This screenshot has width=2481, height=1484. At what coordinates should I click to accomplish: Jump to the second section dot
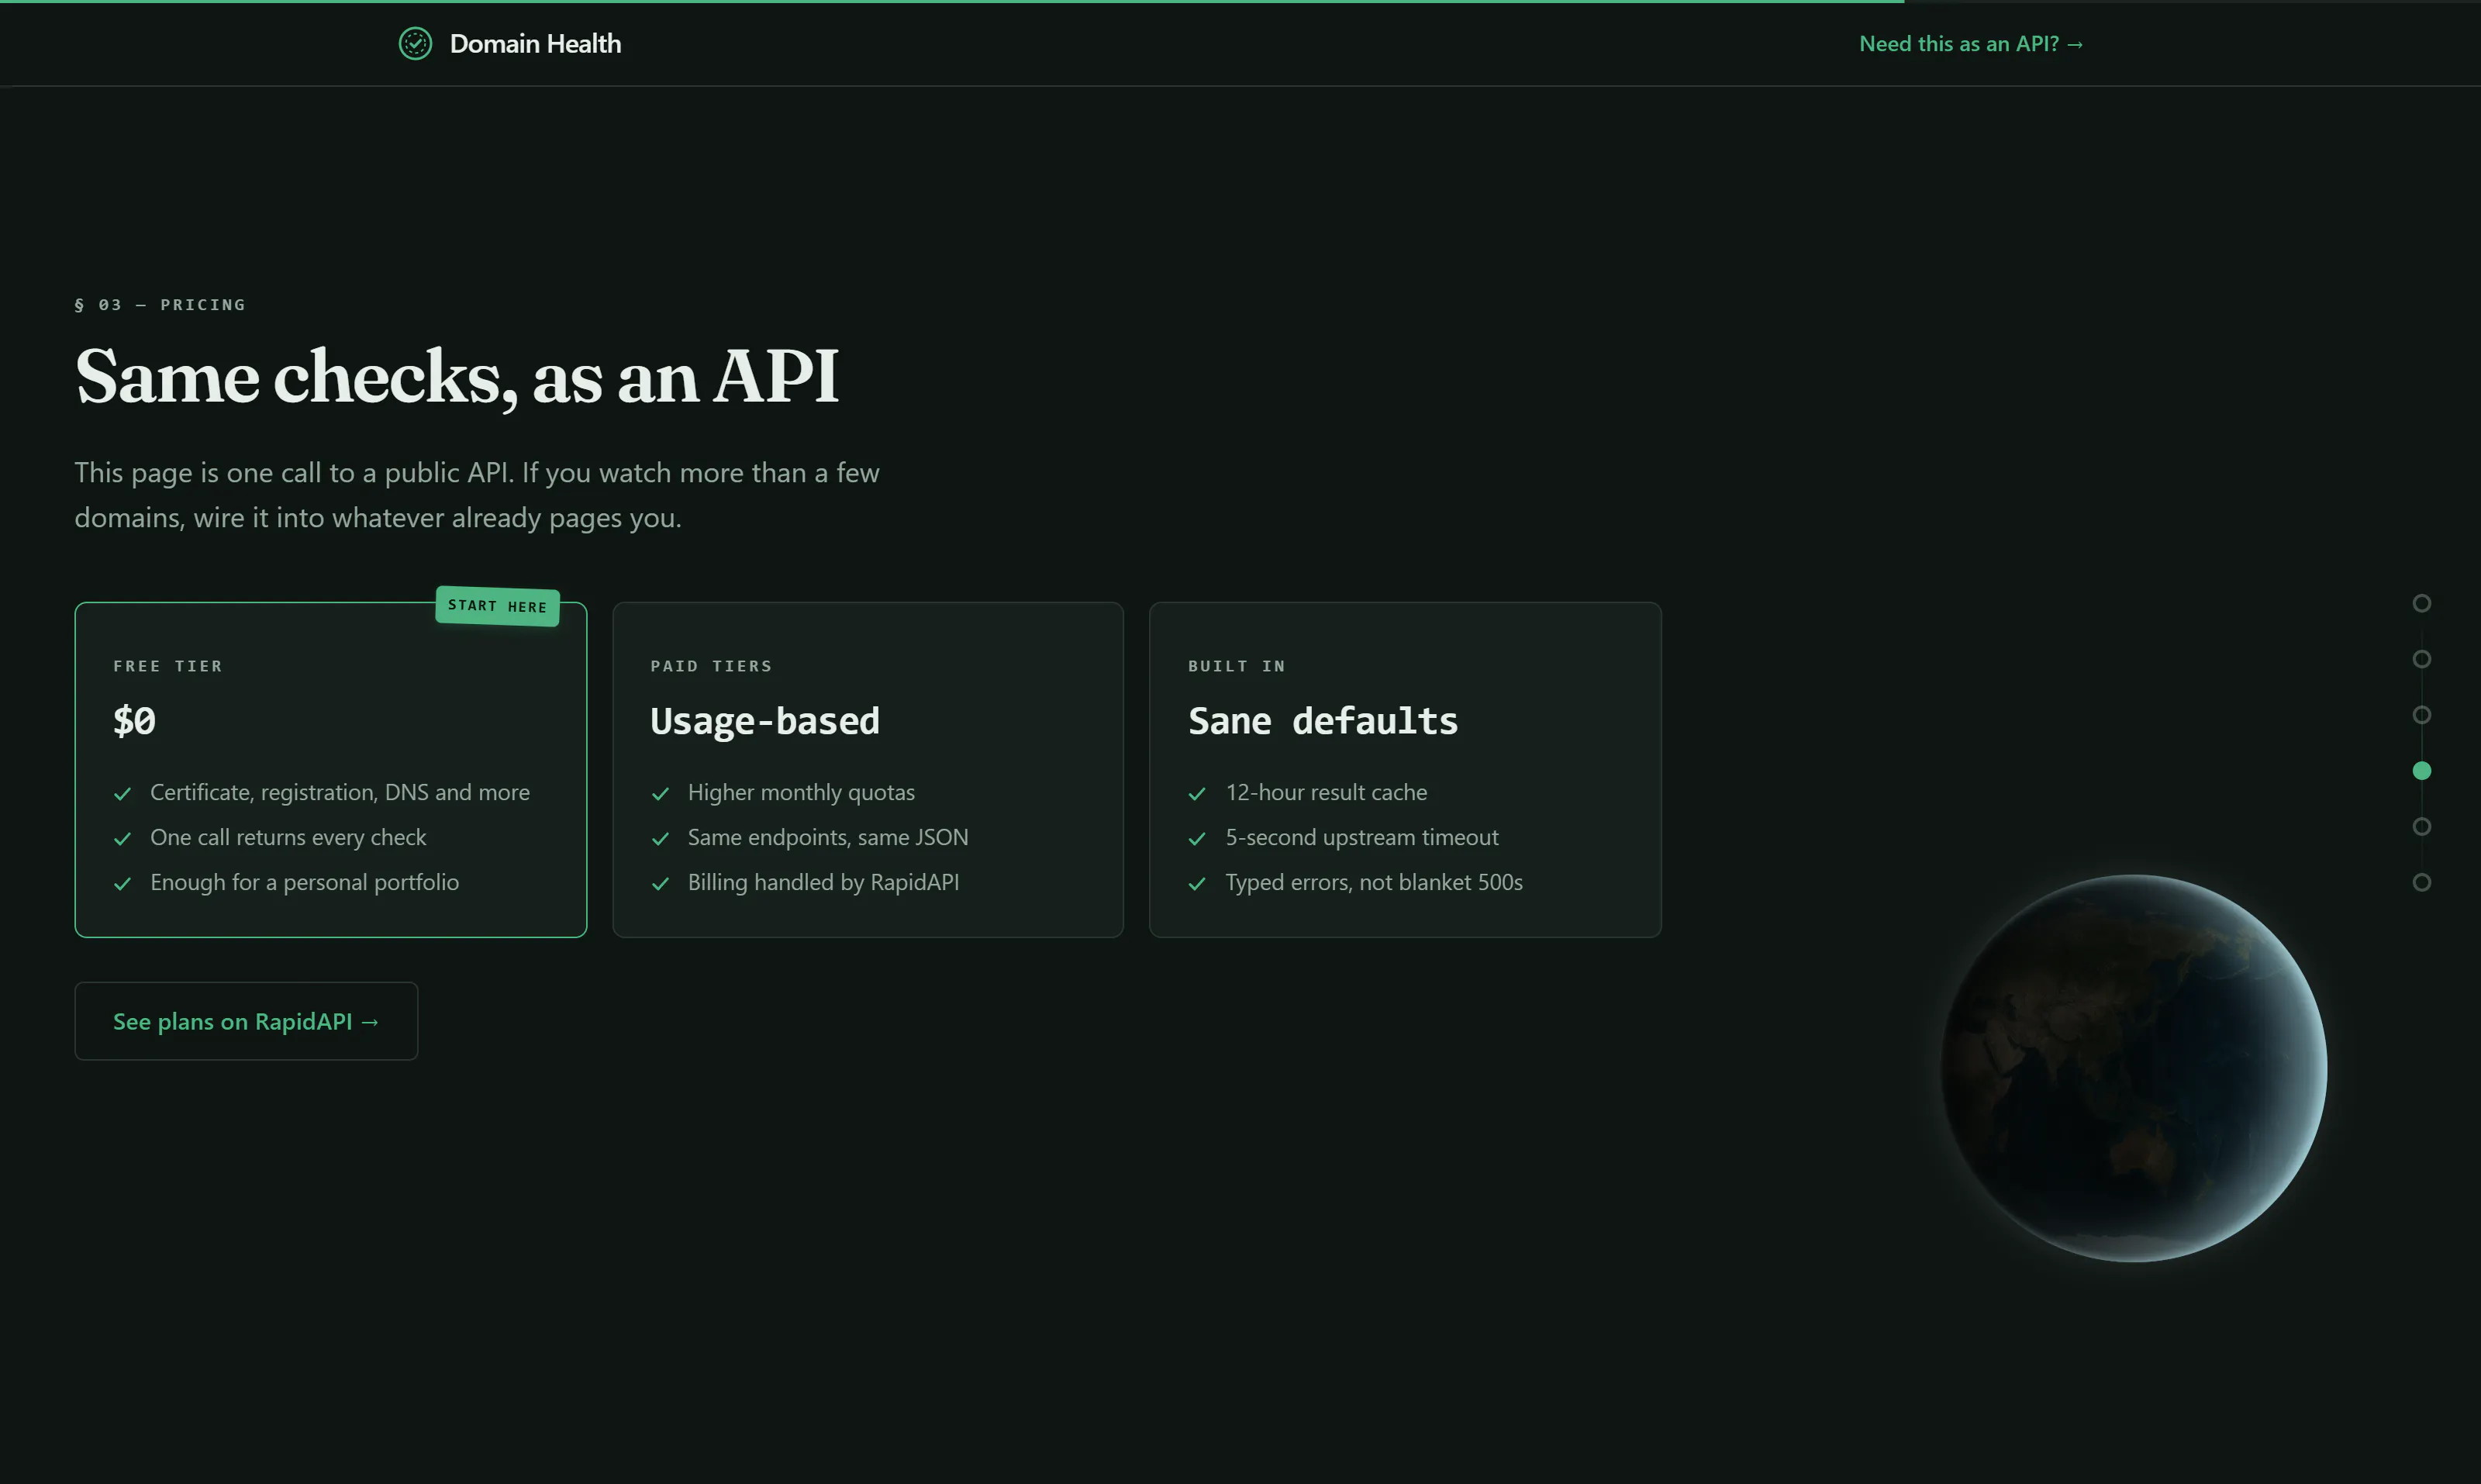[2421, 659]
